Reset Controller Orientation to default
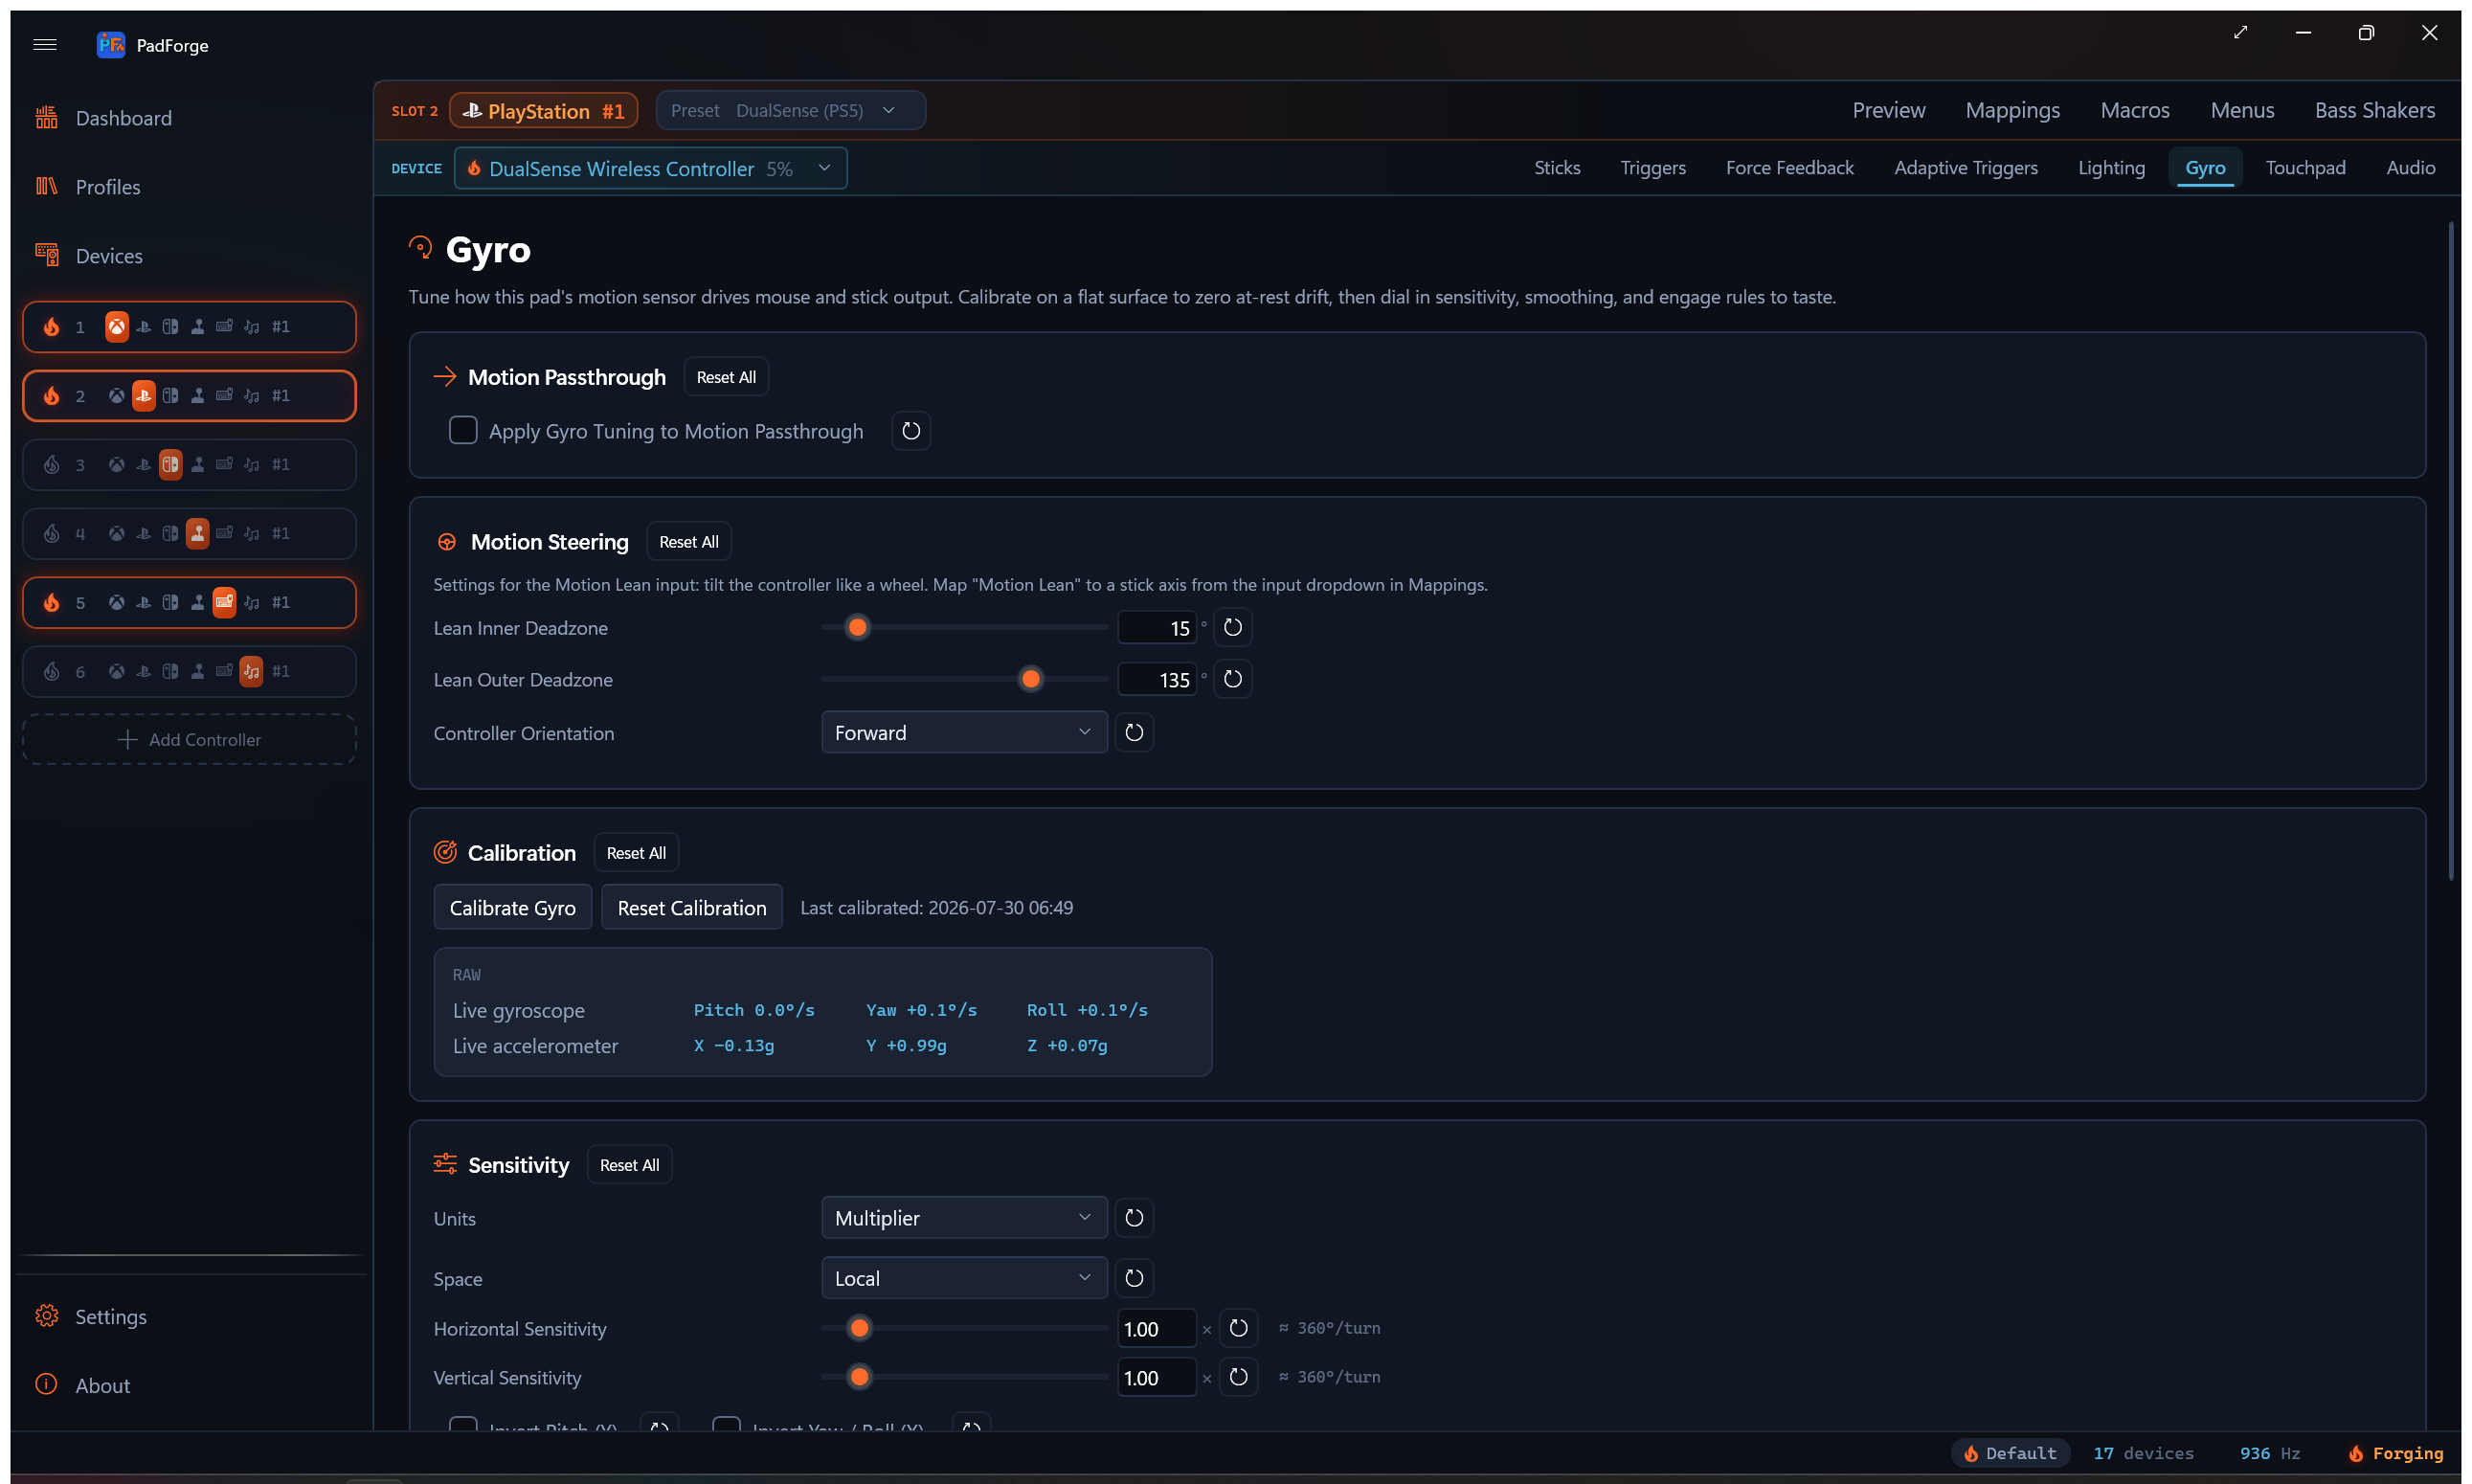Screen dimensions: 2472x1484 click(1134, 733)
